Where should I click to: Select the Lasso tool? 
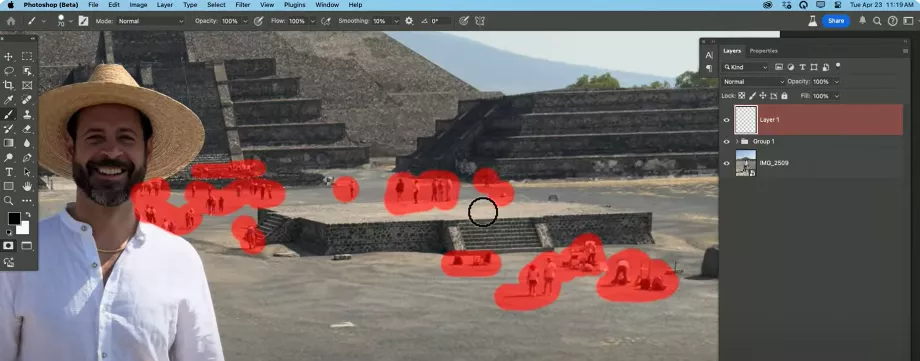pos(9,71)
